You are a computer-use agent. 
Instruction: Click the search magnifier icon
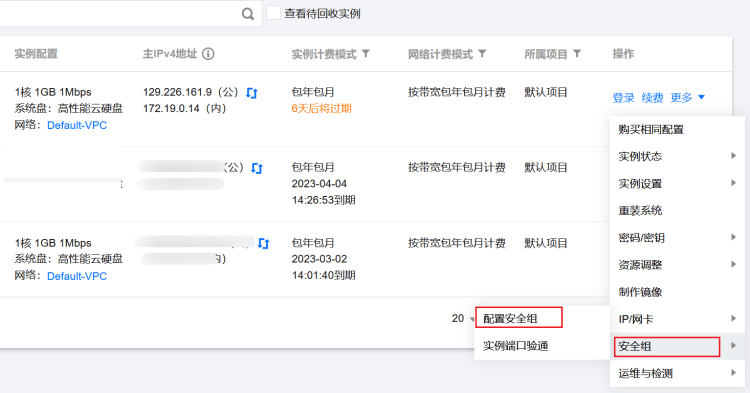click(x=248, y=14)
